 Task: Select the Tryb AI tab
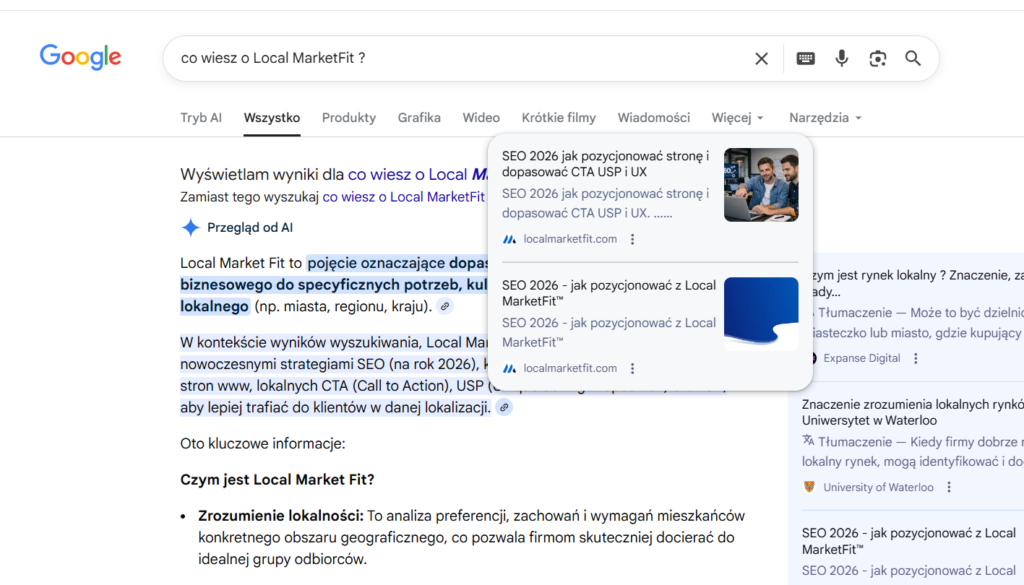201,117
